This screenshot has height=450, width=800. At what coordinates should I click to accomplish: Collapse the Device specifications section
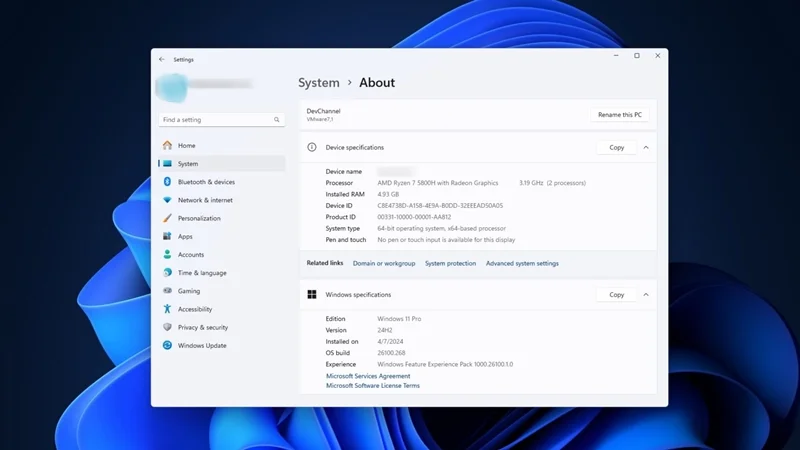646,147
